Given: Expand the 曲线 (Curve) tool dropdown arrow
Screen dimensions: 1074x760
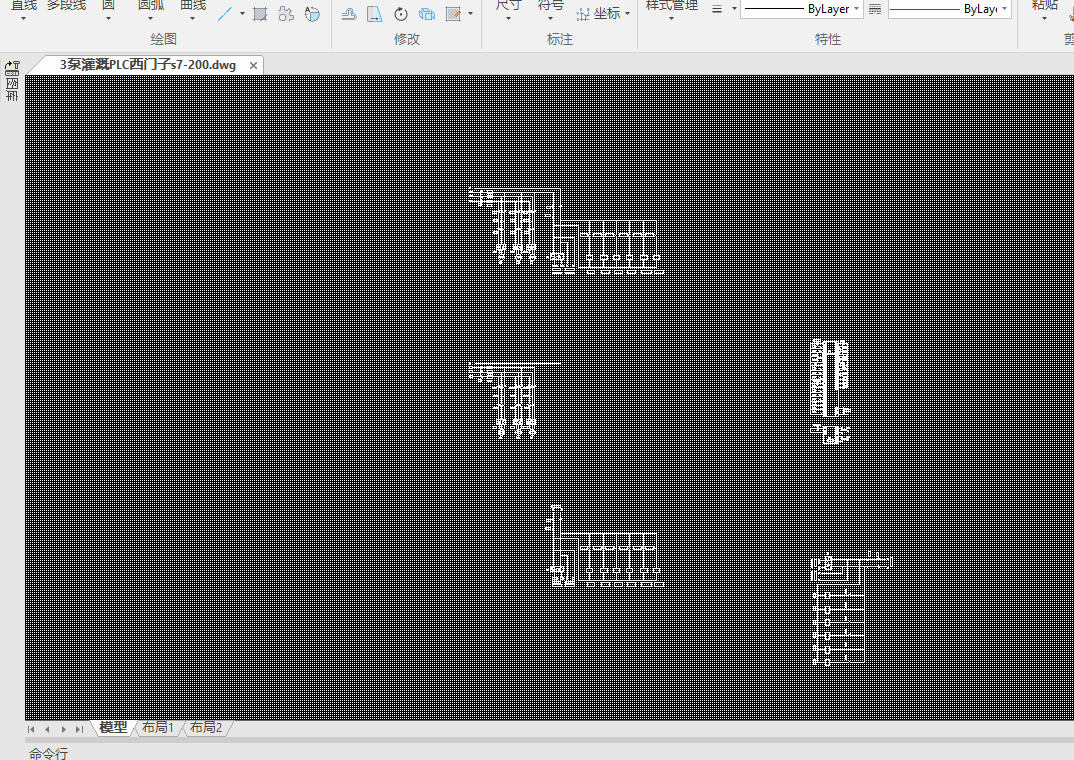Looking at the screenshot, I should point(192,18).
